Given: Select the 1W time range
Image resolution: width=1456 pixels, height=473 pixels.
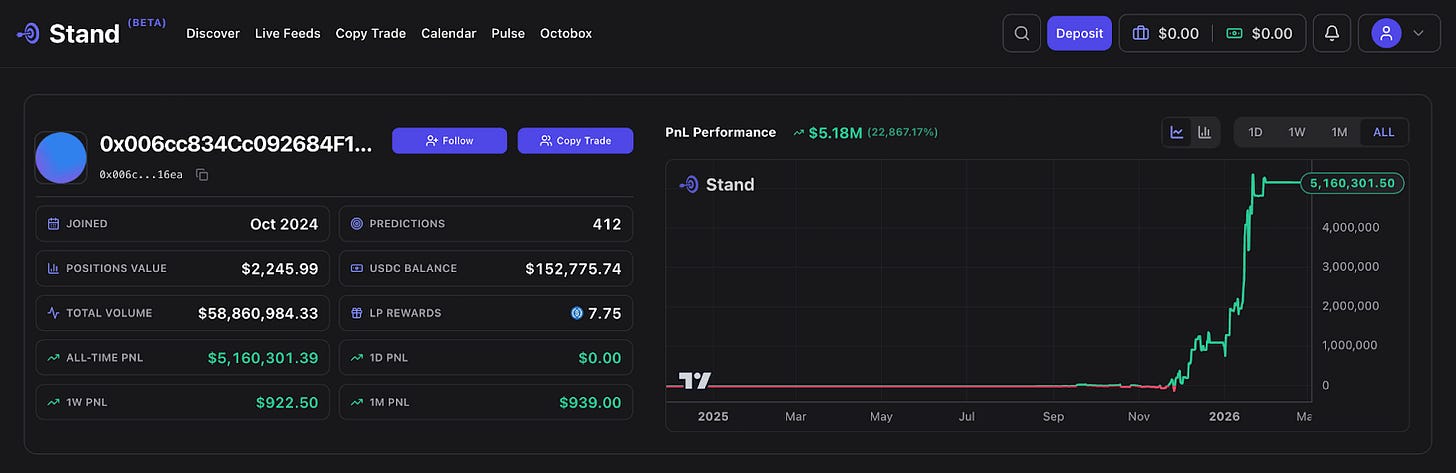Looking at the screenshot, I should [1297, 132].
